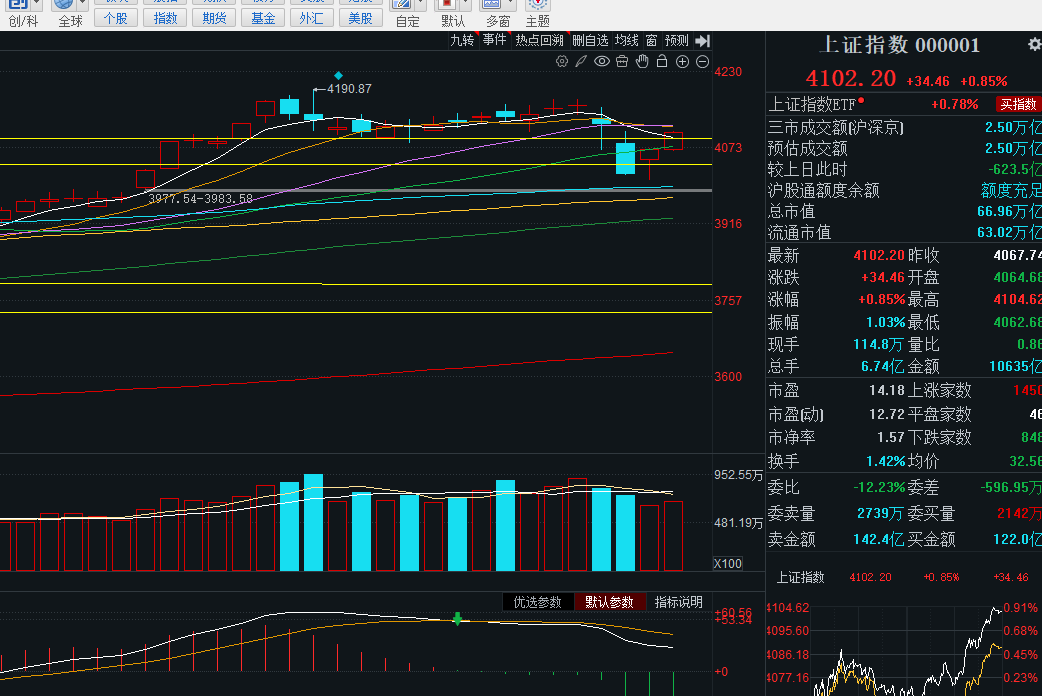Toggle the chart lock icon
The width and height of the screenshot is (1042, 696).
[x=662, y=62]
